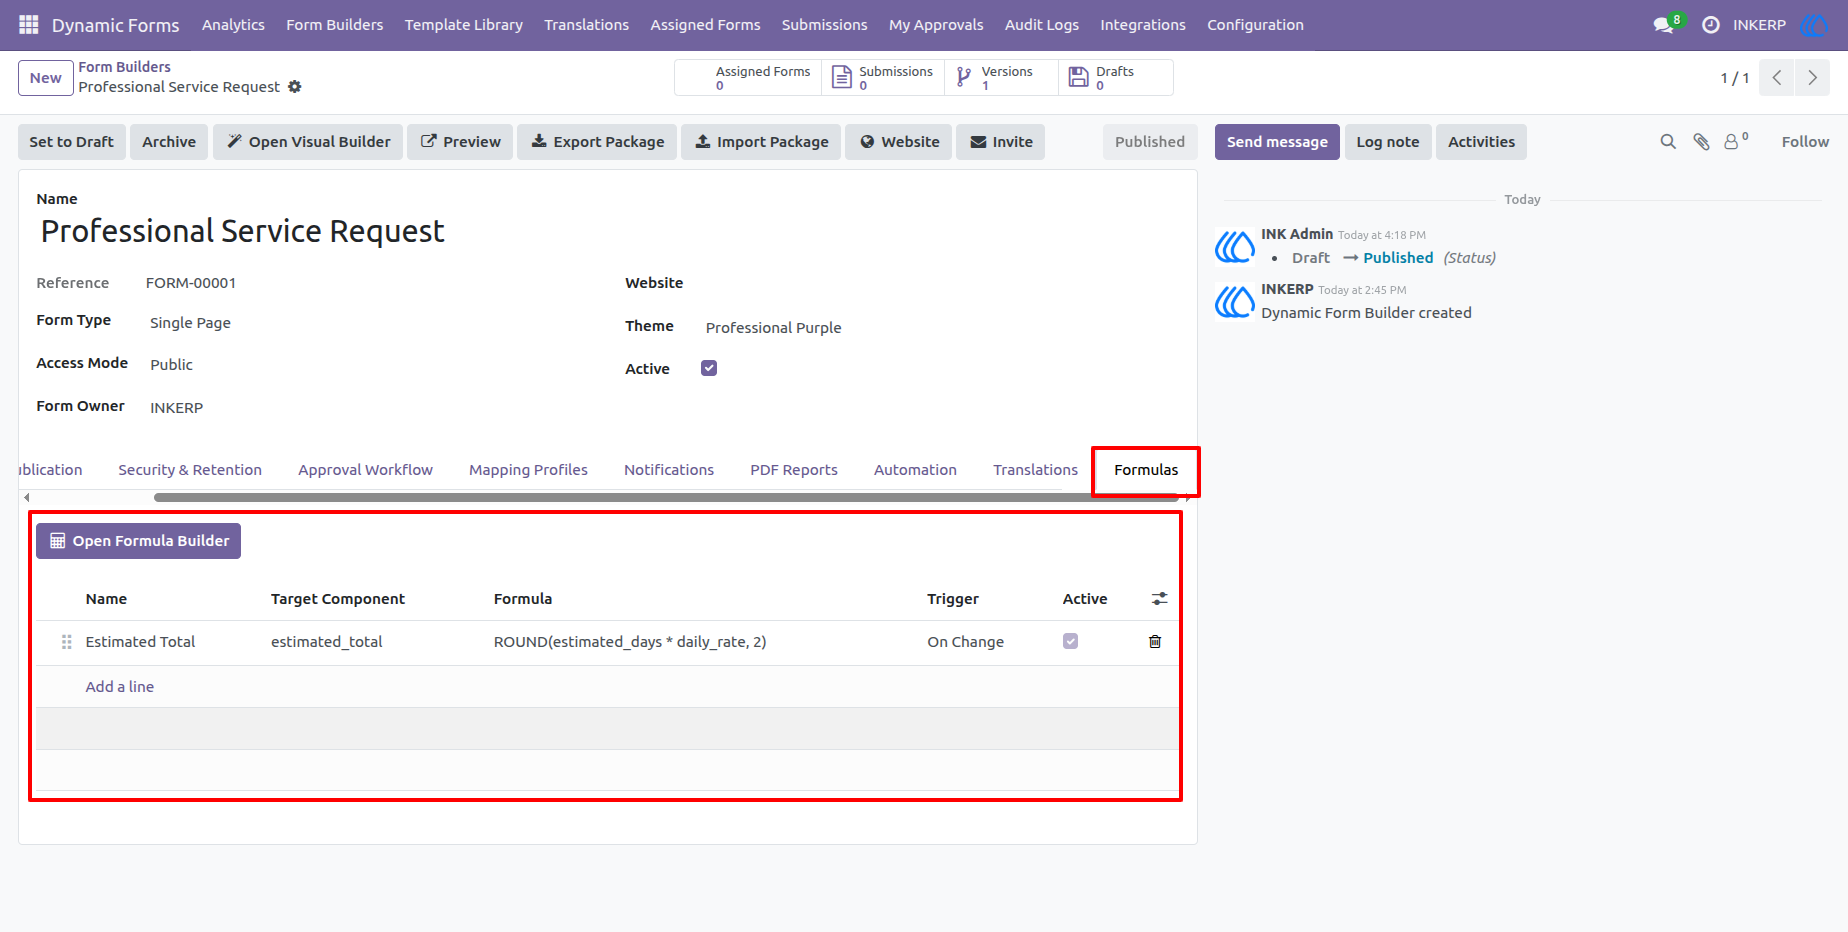This screenshot has width=1848, height=932.
Task: Delete the Estimated Total formula row
Action: [x=1155, y=642]
